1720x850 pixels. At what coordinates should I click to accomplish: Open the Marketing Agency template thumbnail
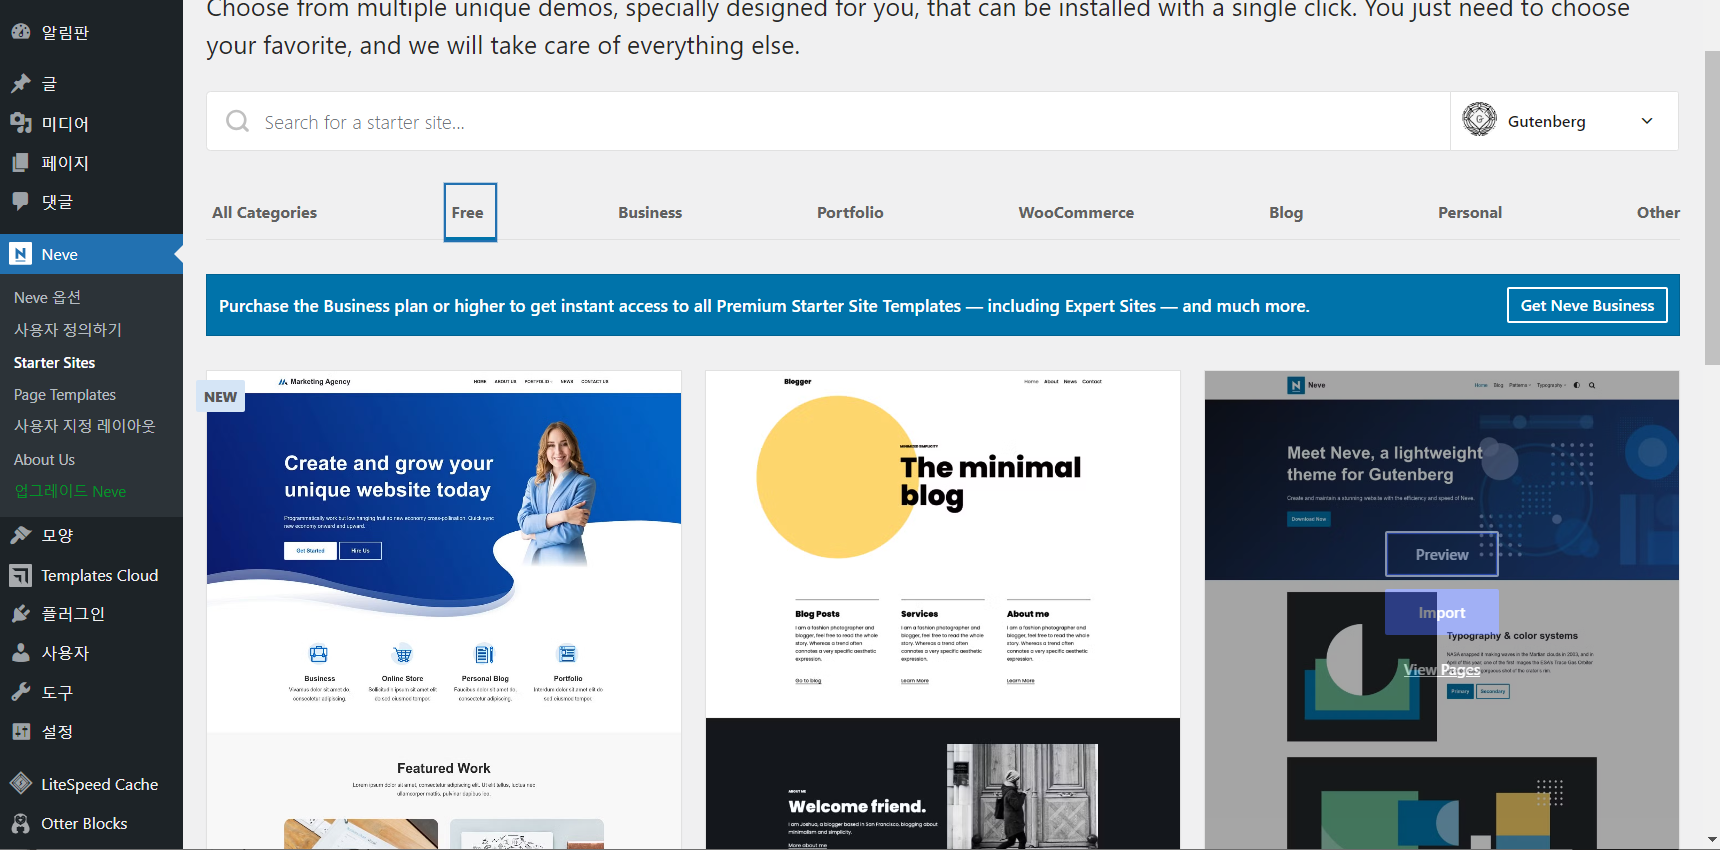point(444,610)
